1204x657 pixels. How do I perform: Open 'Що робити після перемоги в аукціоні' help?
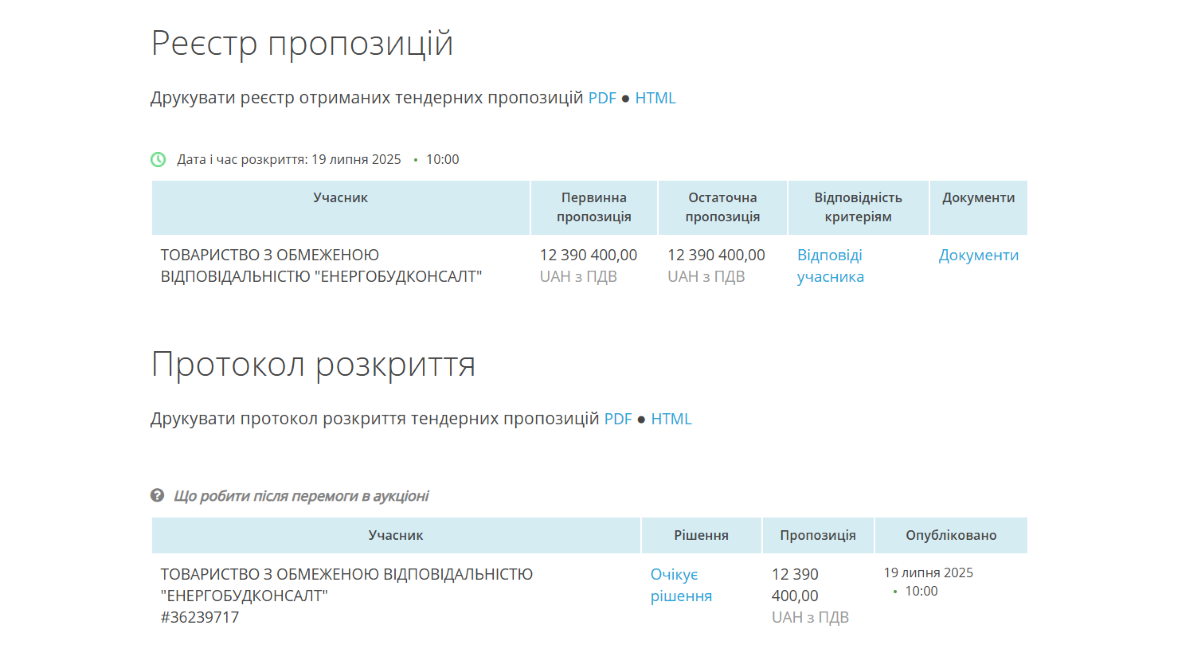point(301,496)
